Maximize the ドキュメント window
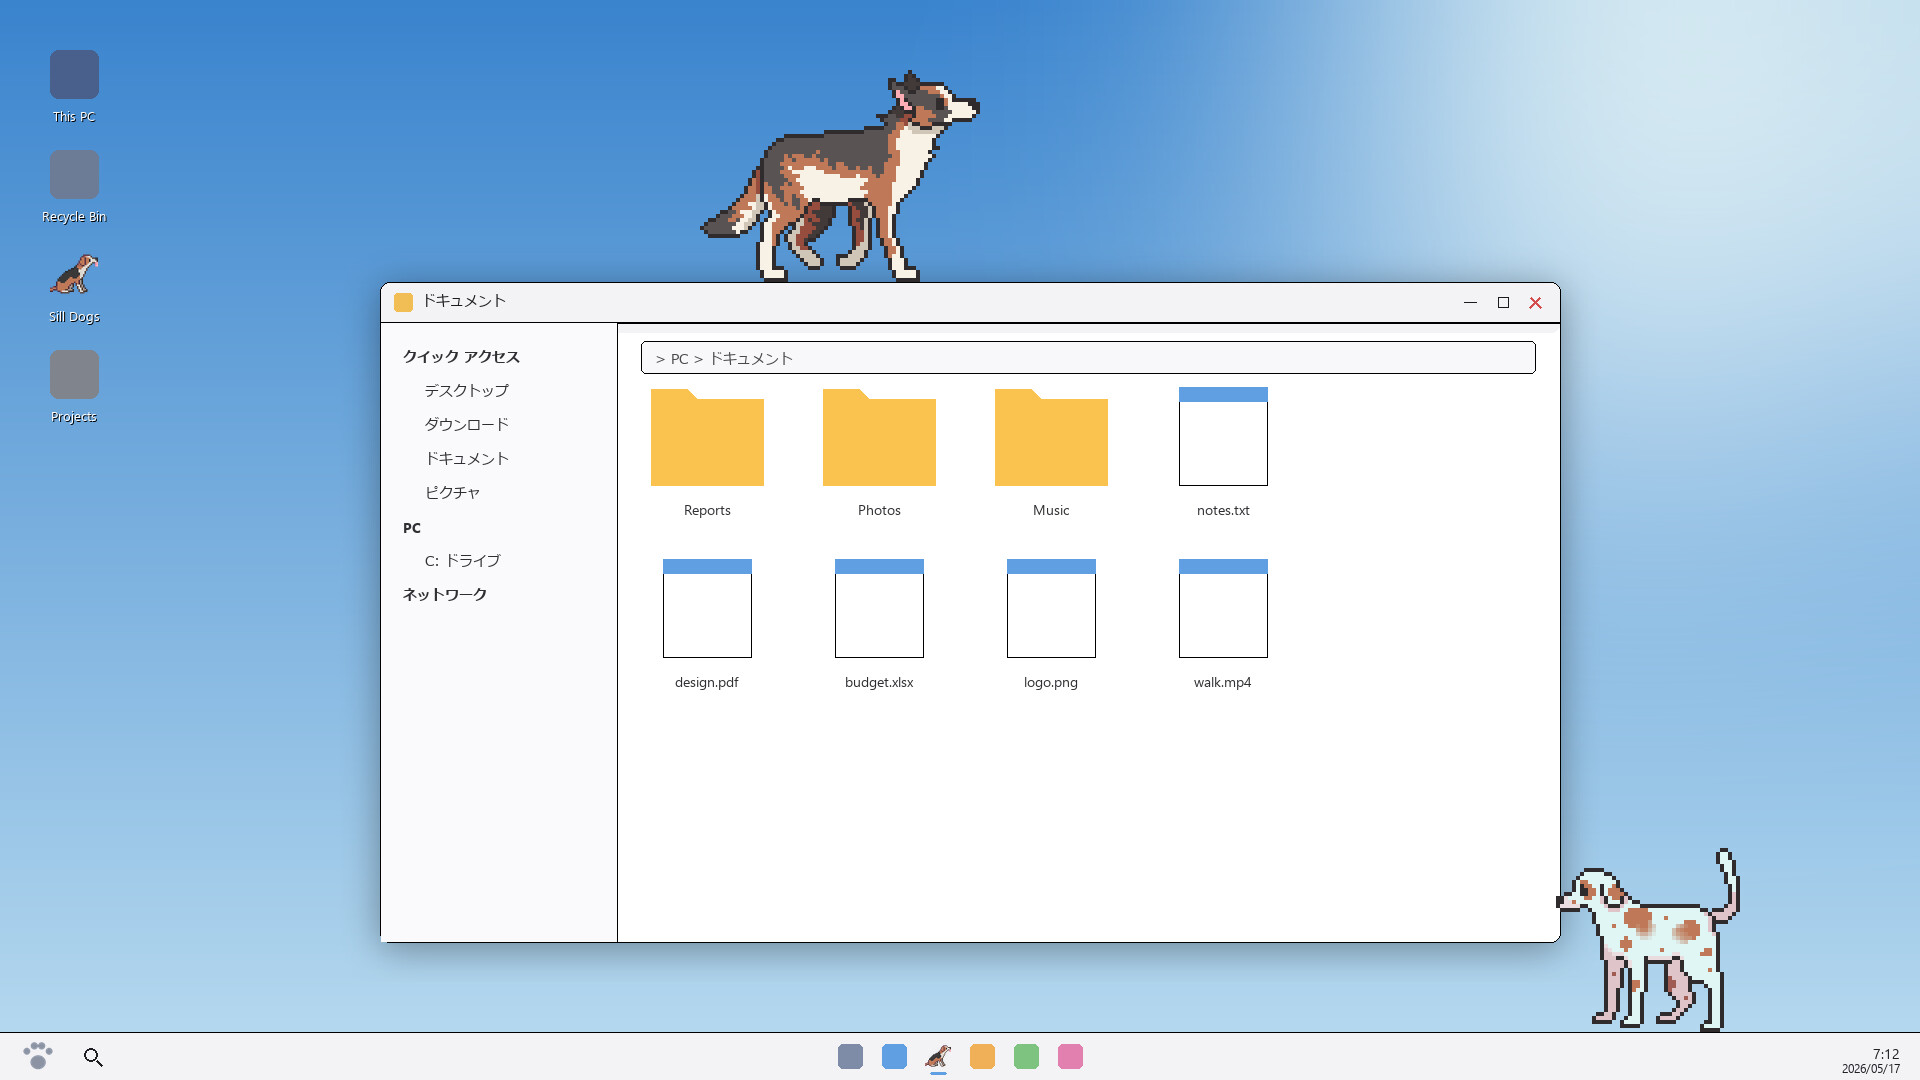Screen dimensions: 1920x1080 point(1503,302)
